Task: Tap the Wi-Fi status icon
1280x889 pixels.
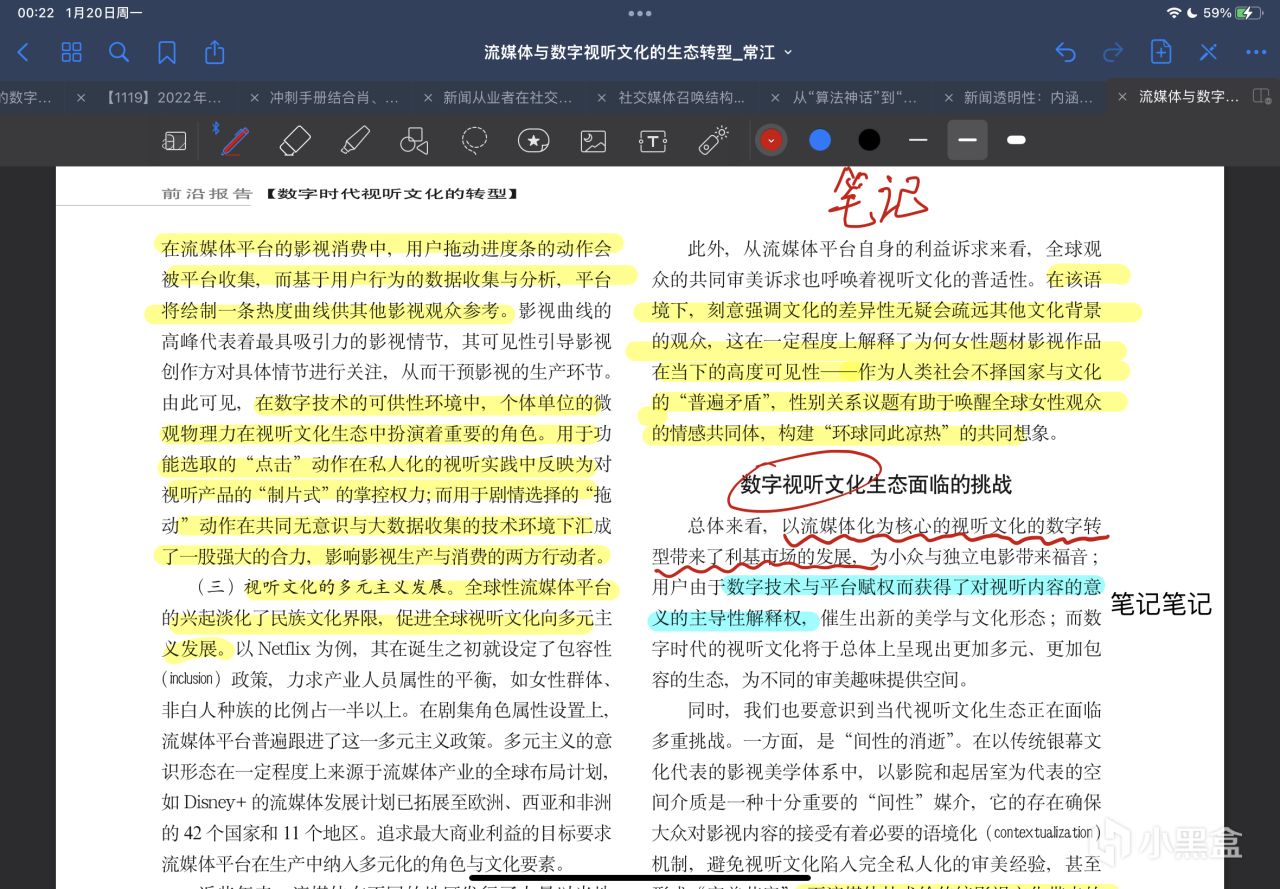Action: [1174, 13]
